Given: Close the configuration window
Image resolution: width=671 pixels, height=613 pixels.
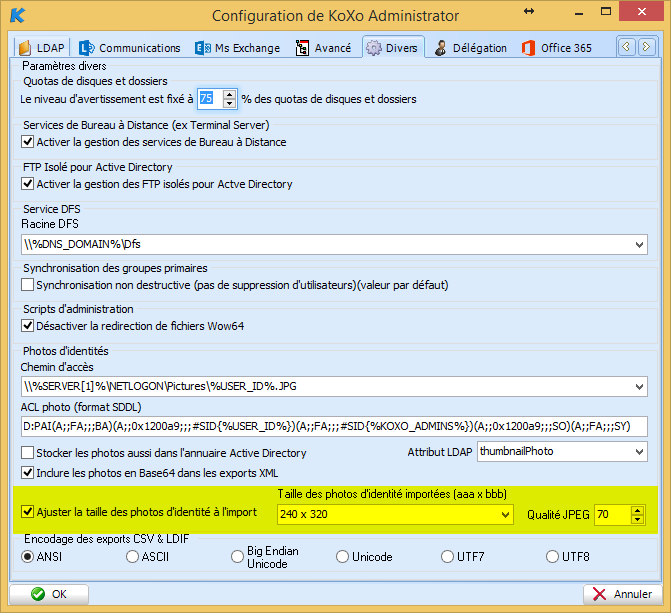Looking at the screenshot, I should coord(641,12).
